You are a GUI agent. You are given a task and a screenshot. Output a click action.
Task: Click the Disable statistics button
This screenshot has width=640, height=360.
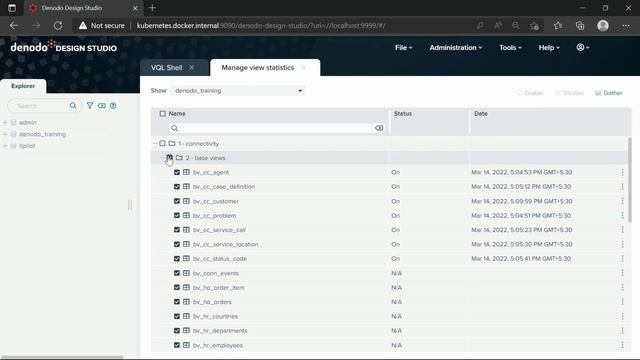(569, 93)
